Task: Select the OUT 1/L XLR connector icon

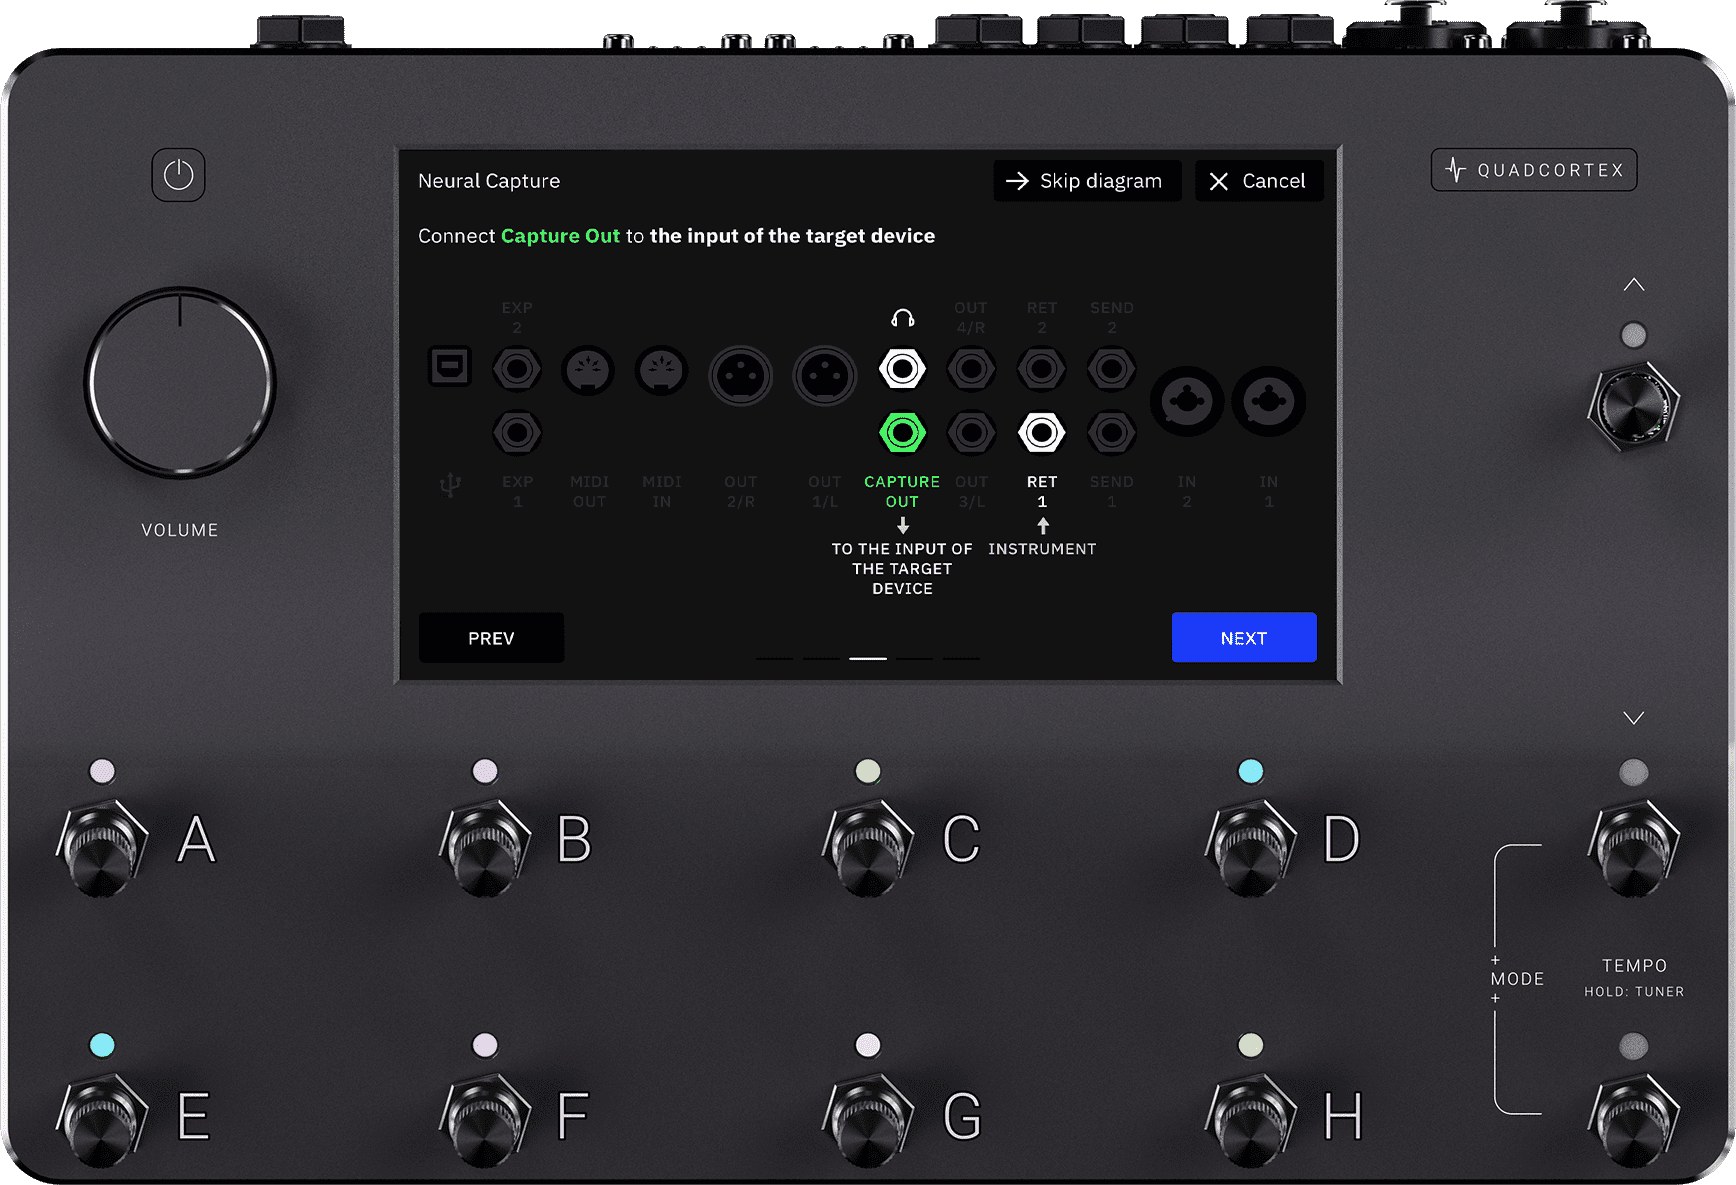Action: 825,376
